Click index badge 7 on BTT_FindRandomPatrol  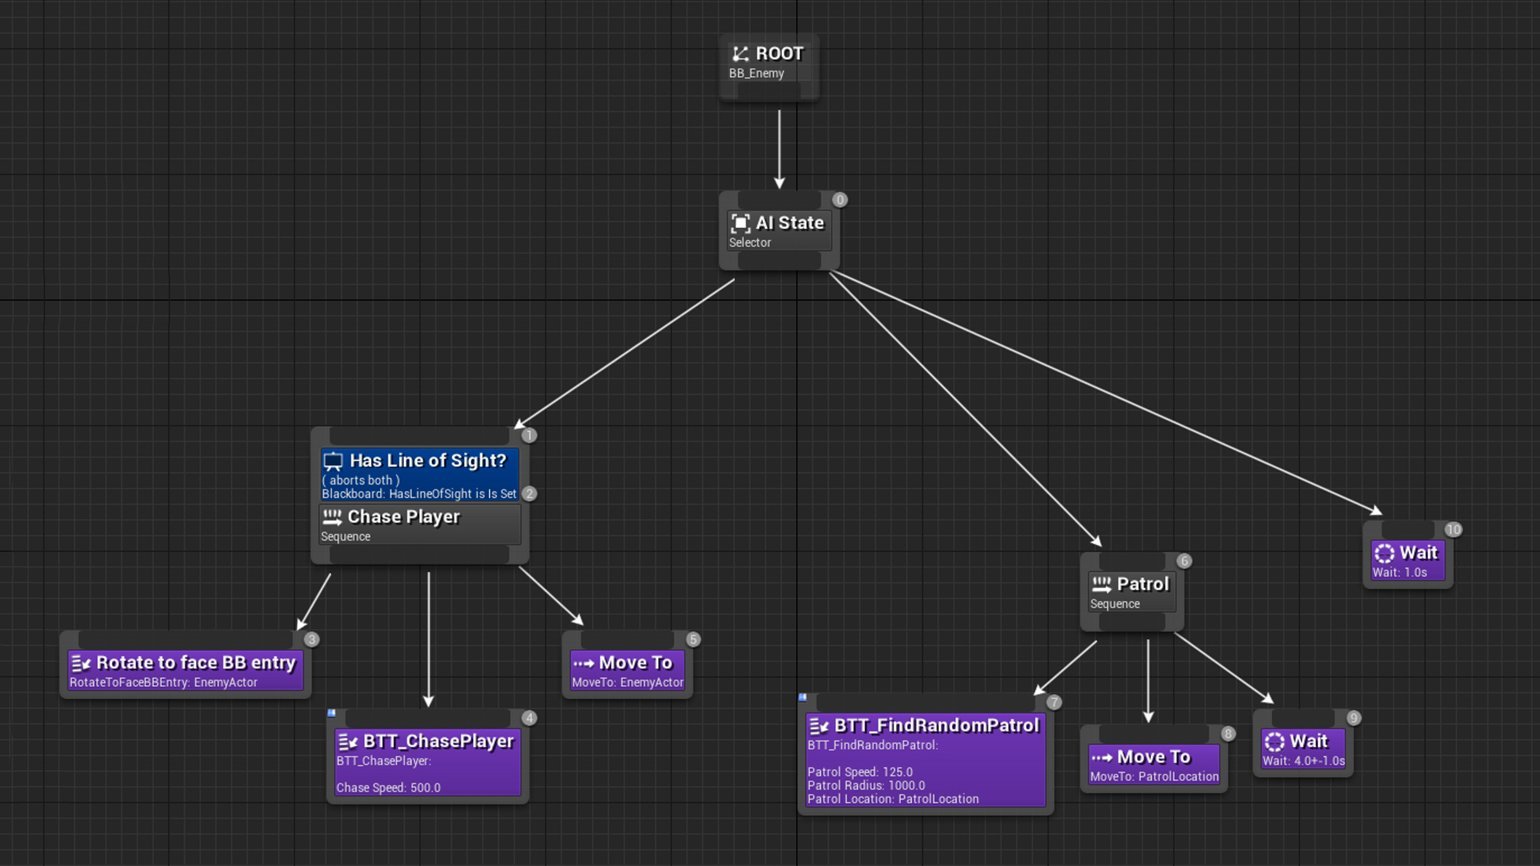1053,703
